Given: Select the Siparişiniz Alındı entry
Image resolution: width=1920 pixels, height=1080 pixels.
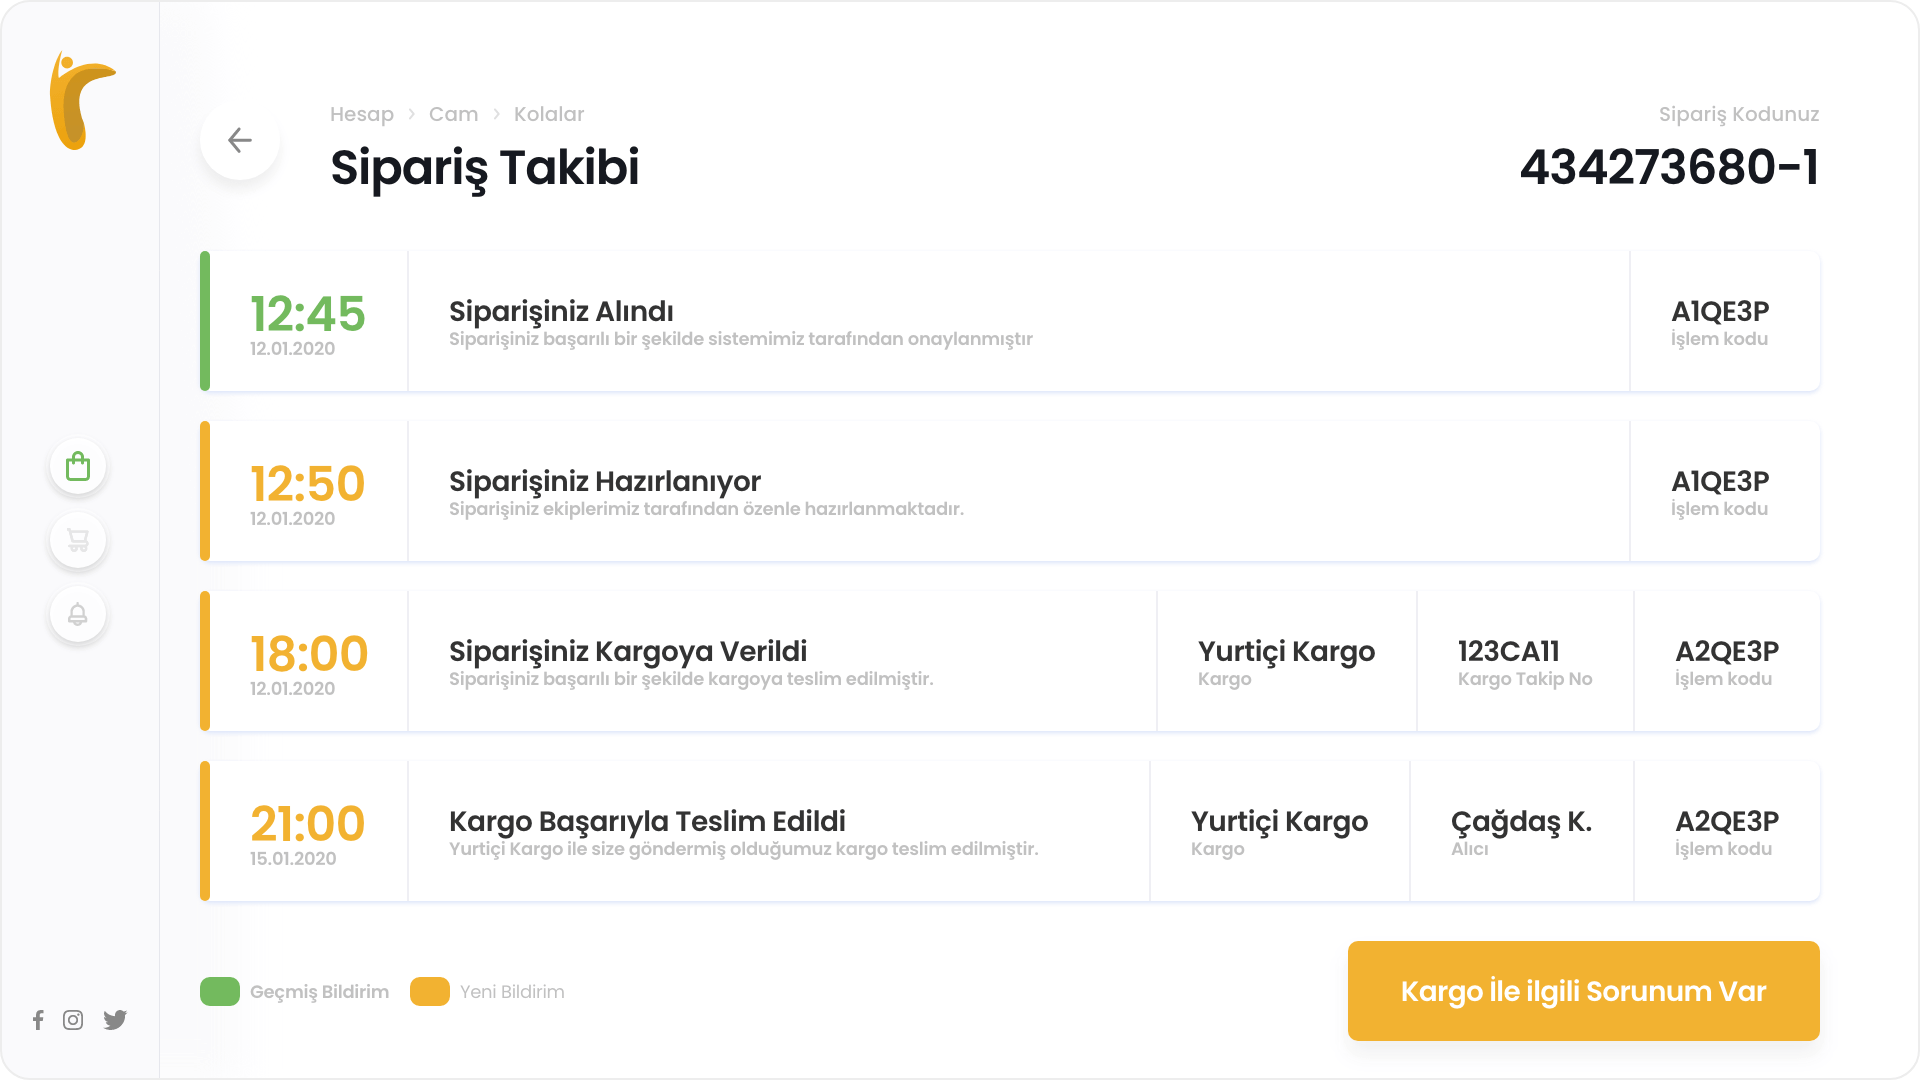Looking at the screenshot, I should [x=1010, y=321].
